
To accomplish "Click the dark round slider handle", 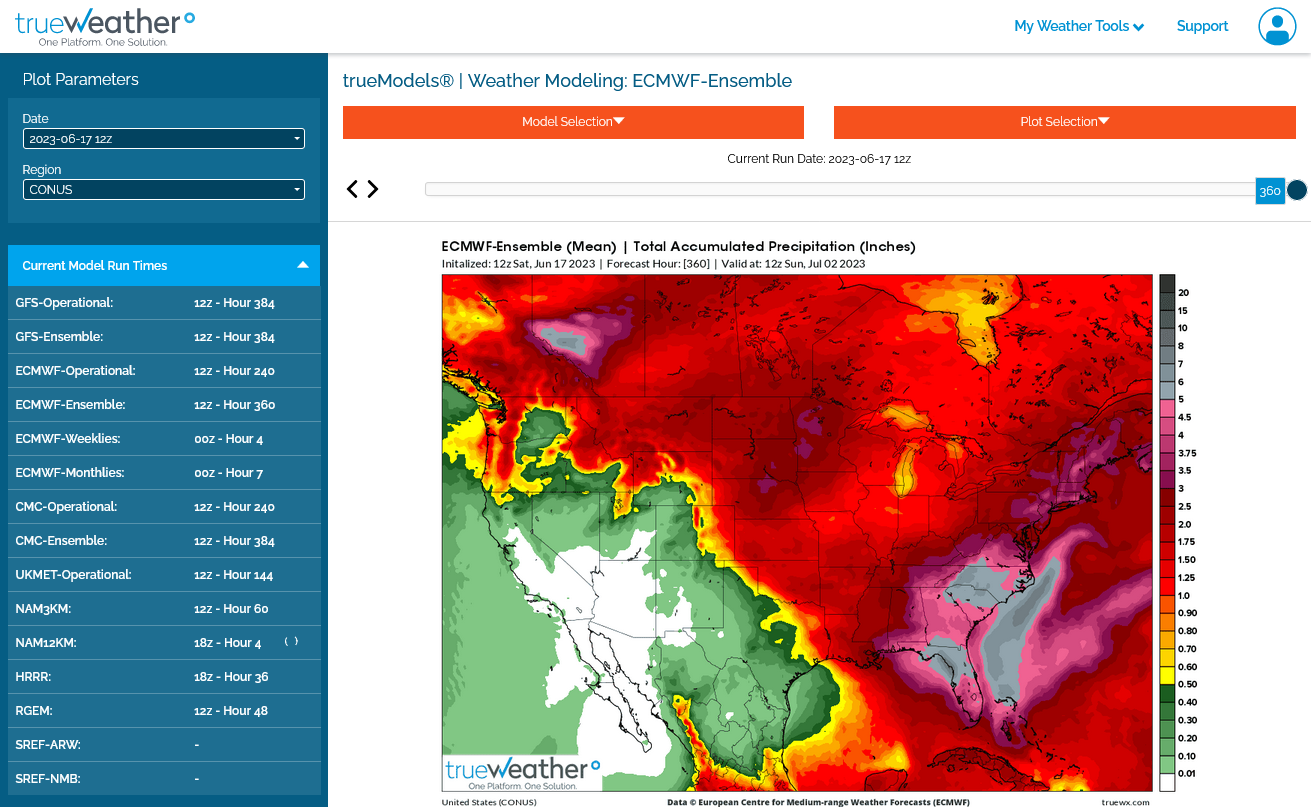I will coord(1297,190).
